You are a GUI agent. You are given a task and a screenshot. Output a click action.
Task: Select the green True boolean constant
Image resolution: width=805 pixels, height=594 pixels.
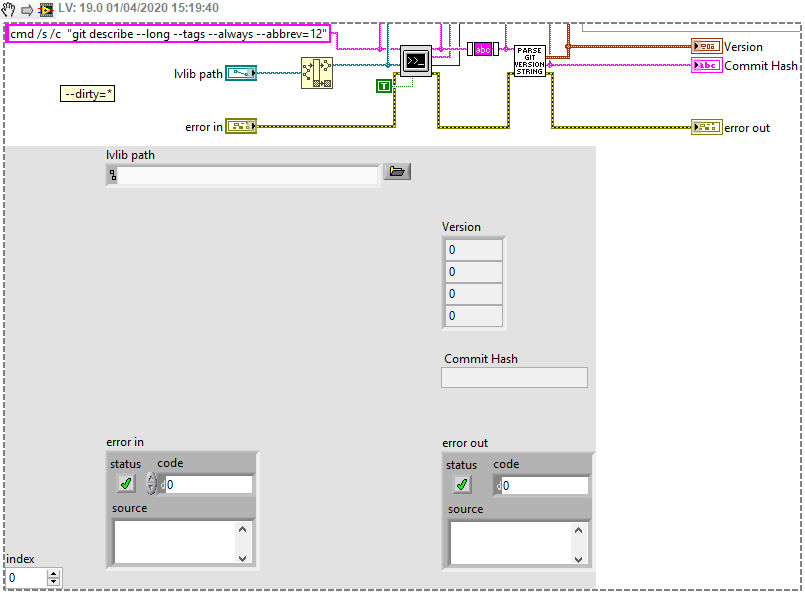384,86
